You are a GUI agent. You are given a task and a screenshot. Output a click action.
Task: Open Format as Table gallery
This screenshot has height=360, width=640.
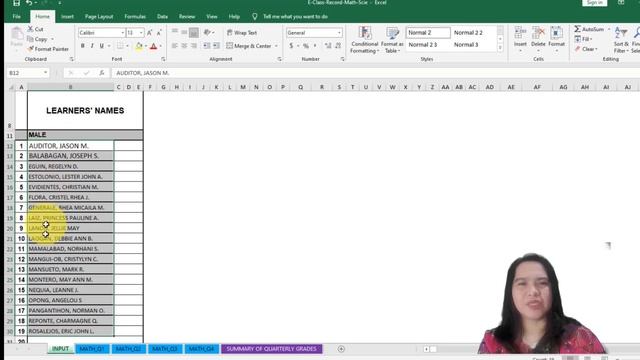click(x=392, y=40)
